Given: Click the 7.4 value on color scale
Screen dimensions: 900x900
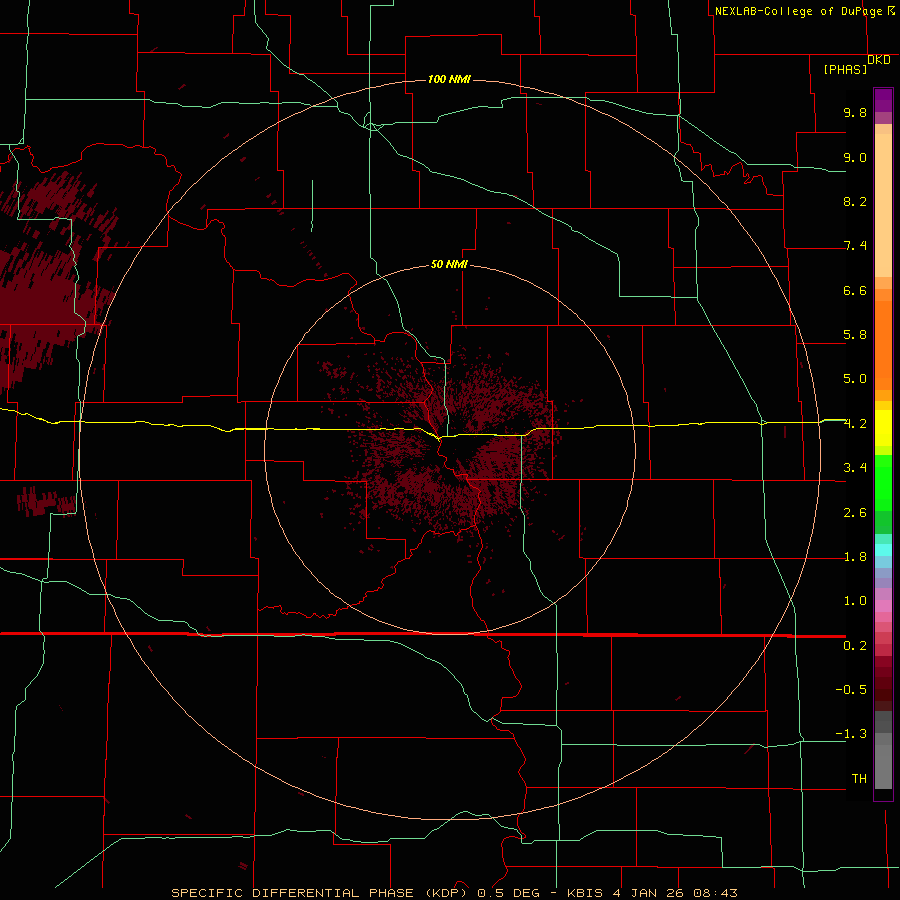Looking at the screenshot, I should click(855, 246).
